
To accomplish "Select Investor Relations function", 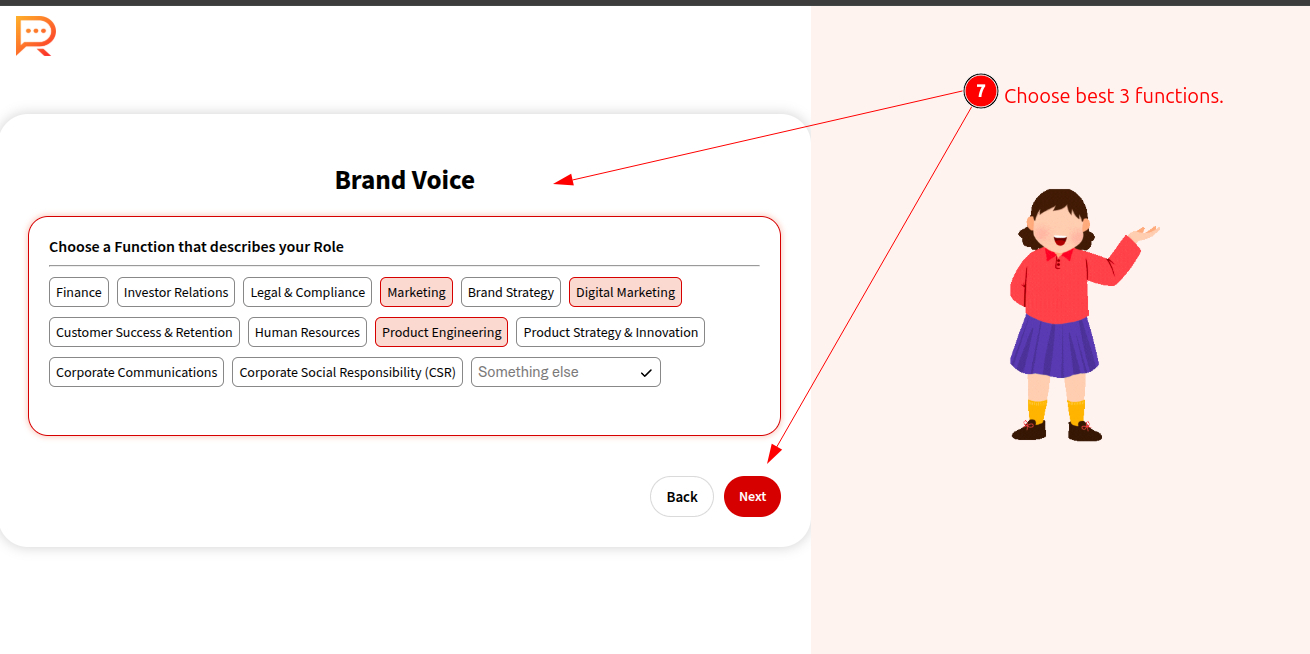I will [x=176, y=292].
